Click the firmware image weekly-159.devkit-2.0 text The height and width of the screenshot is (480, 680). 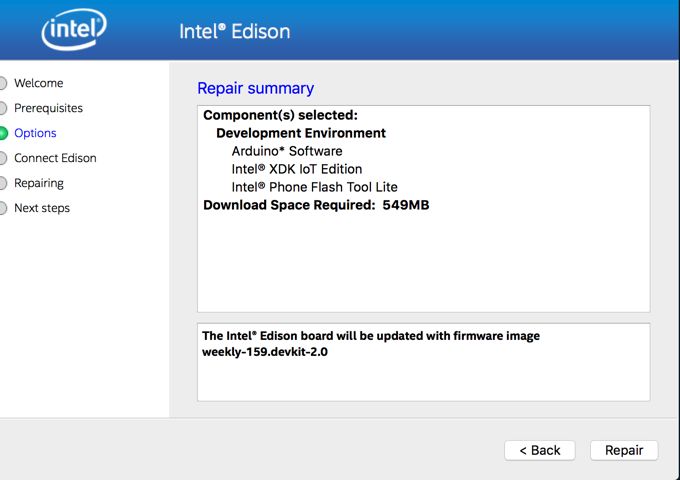(265, 352)
